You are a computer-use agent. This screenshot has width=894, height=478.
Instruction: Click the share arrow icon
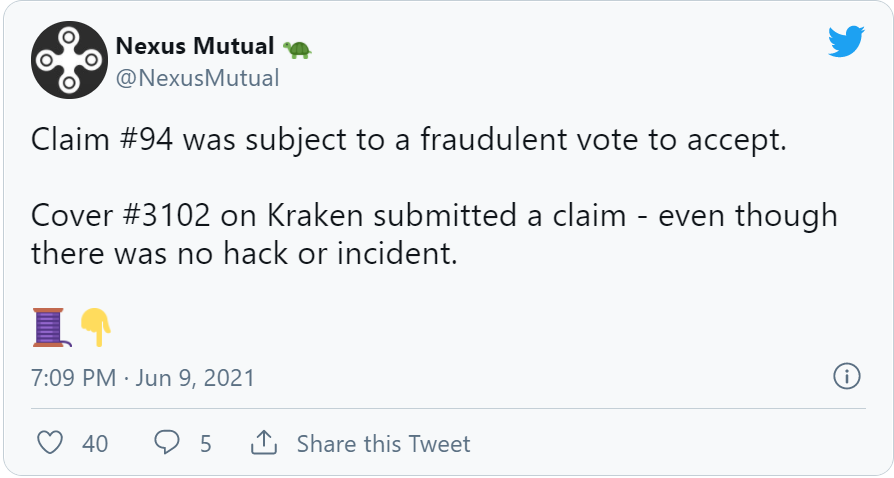263,442
